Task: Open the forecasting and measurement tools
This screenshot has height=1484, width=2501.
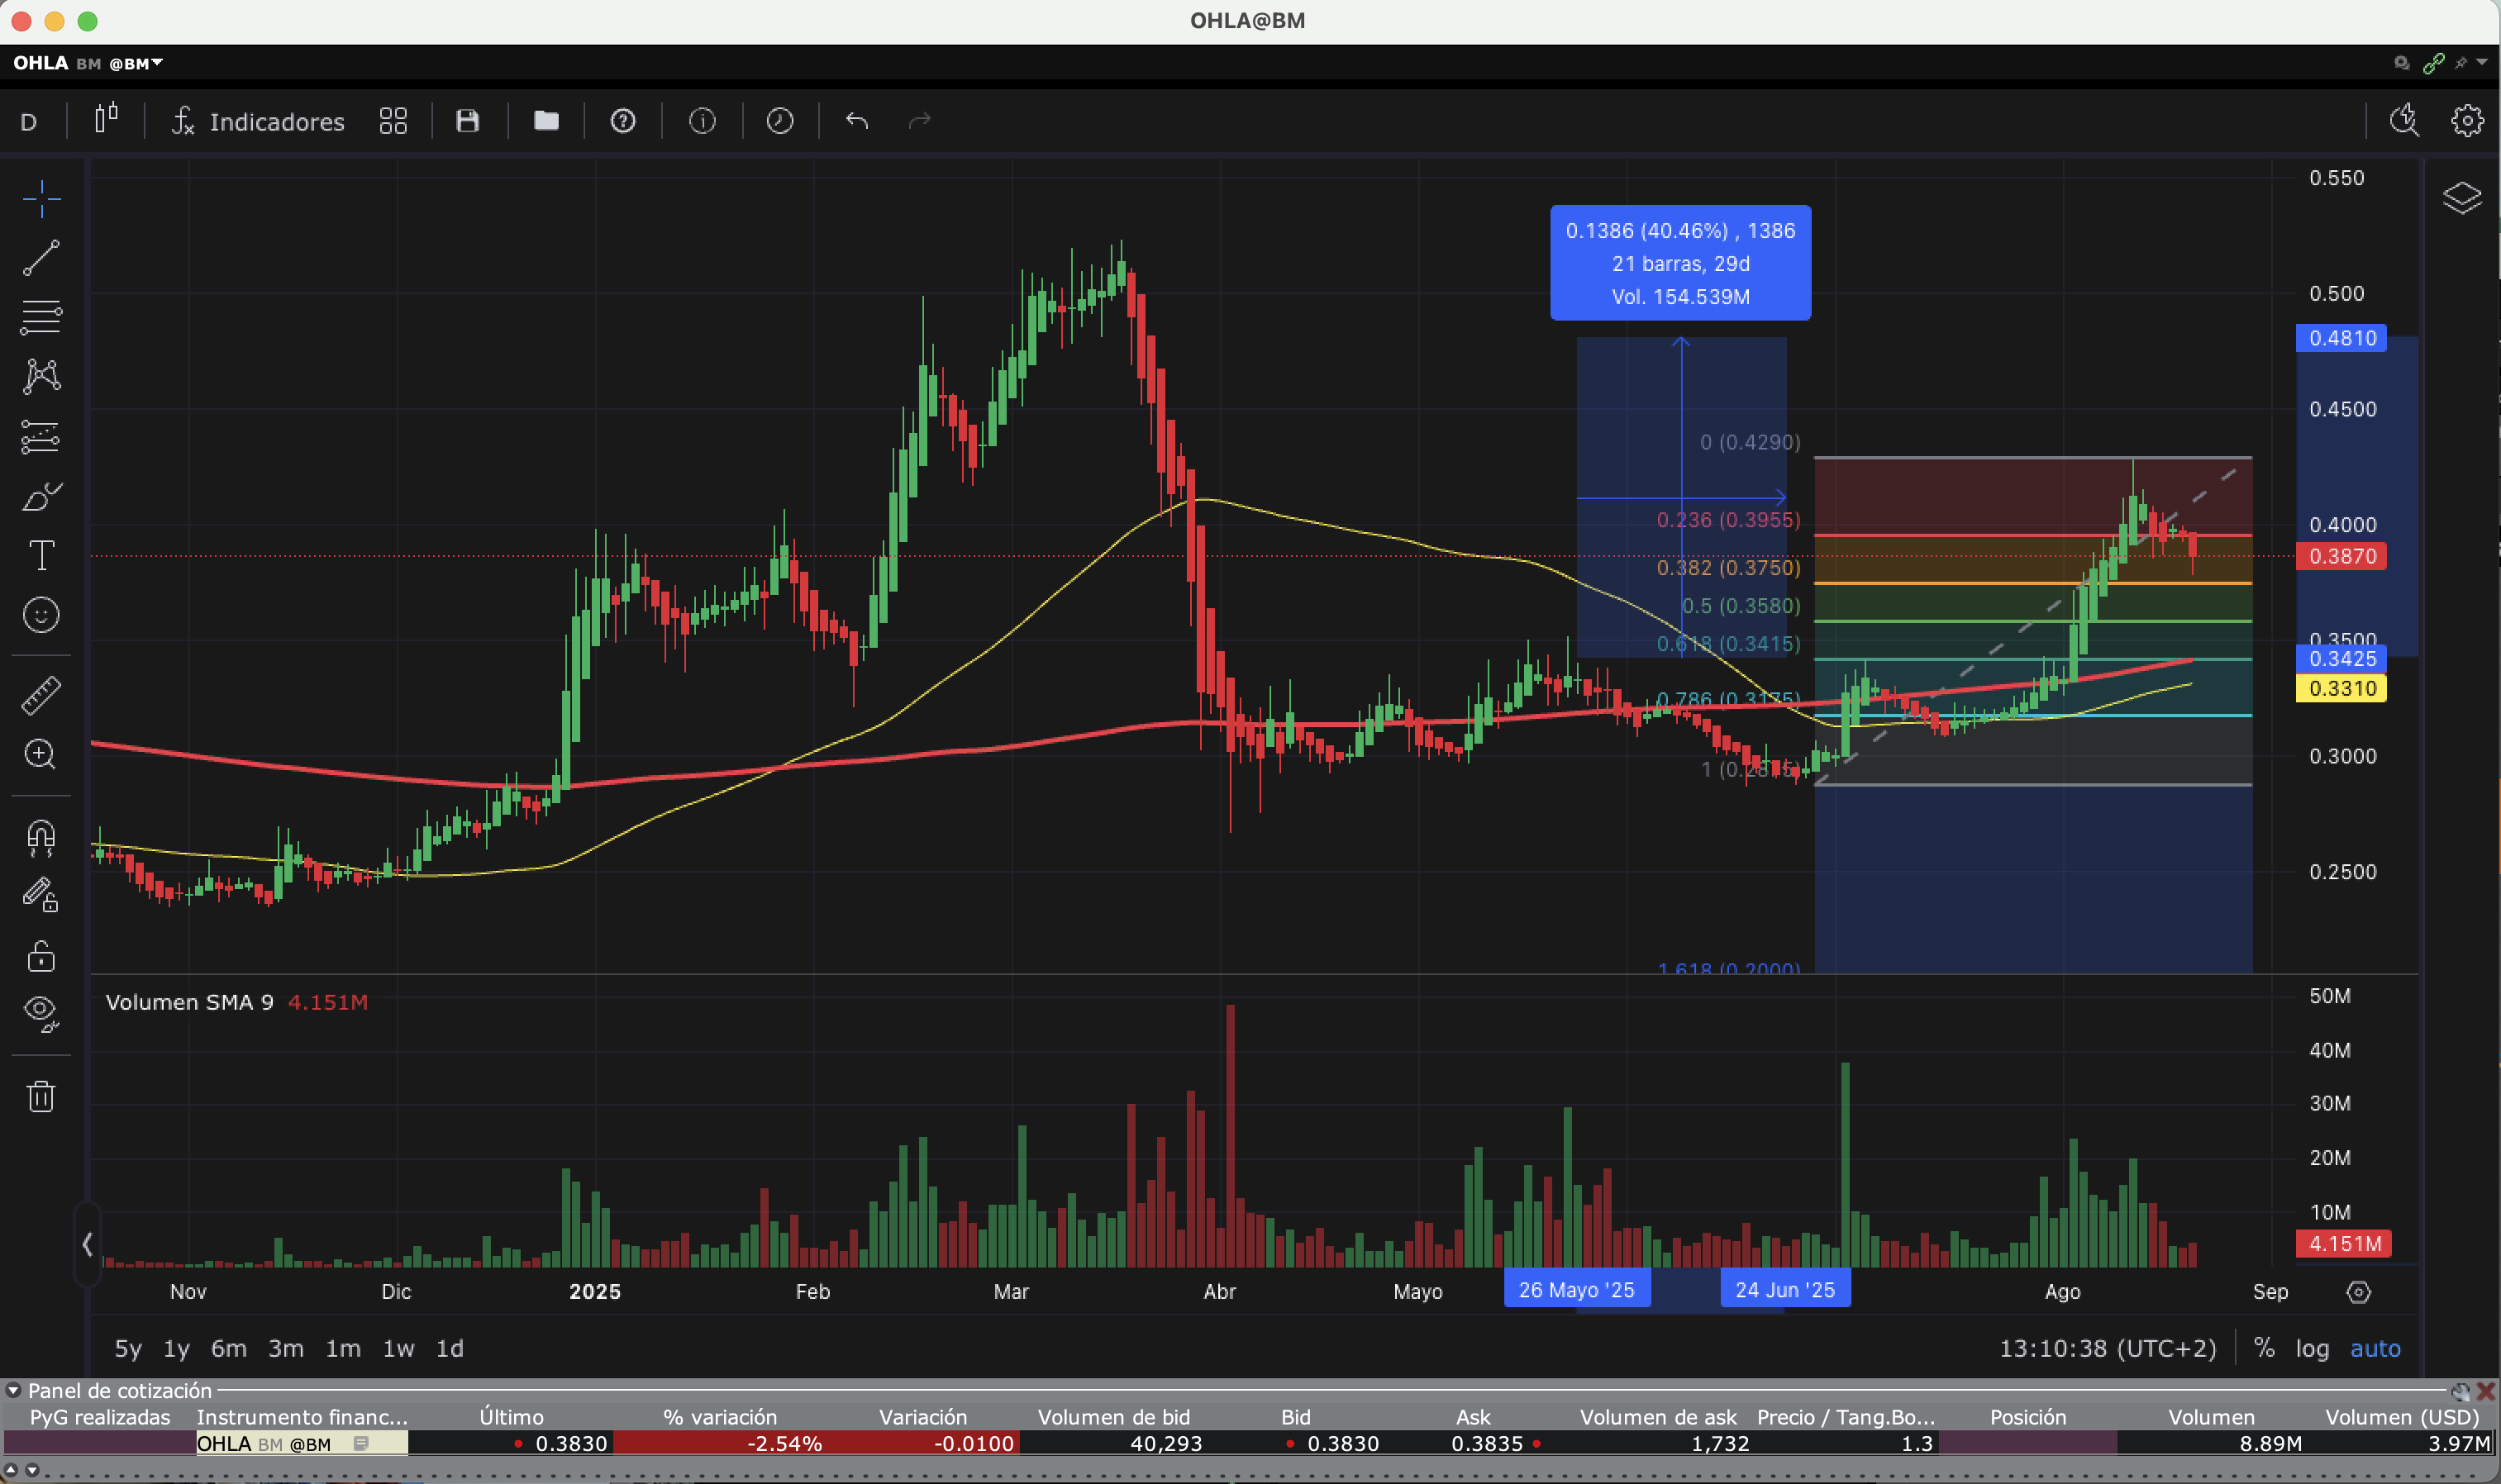Action: point(41,437)
